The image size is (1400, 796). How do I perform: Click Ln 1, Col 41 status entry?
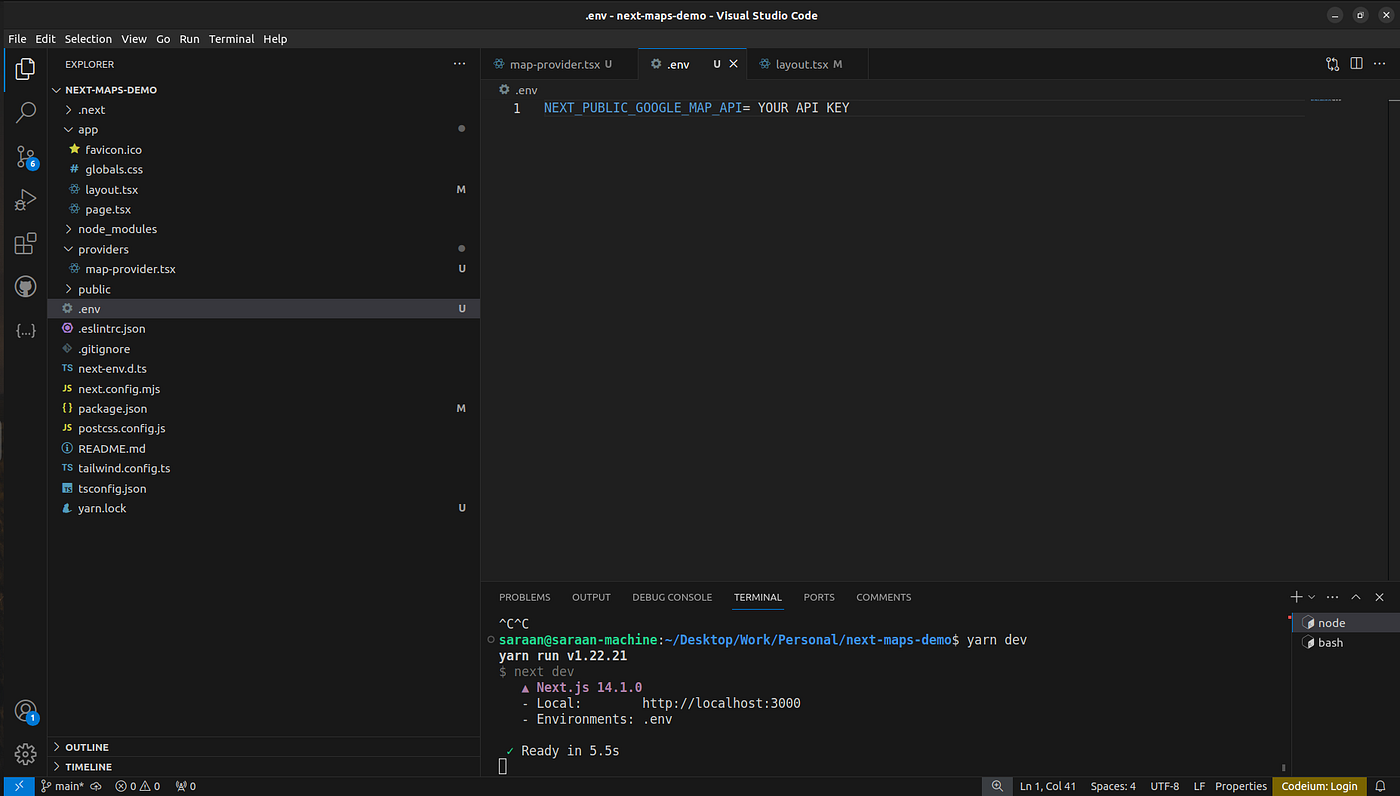coord(1048,786)
